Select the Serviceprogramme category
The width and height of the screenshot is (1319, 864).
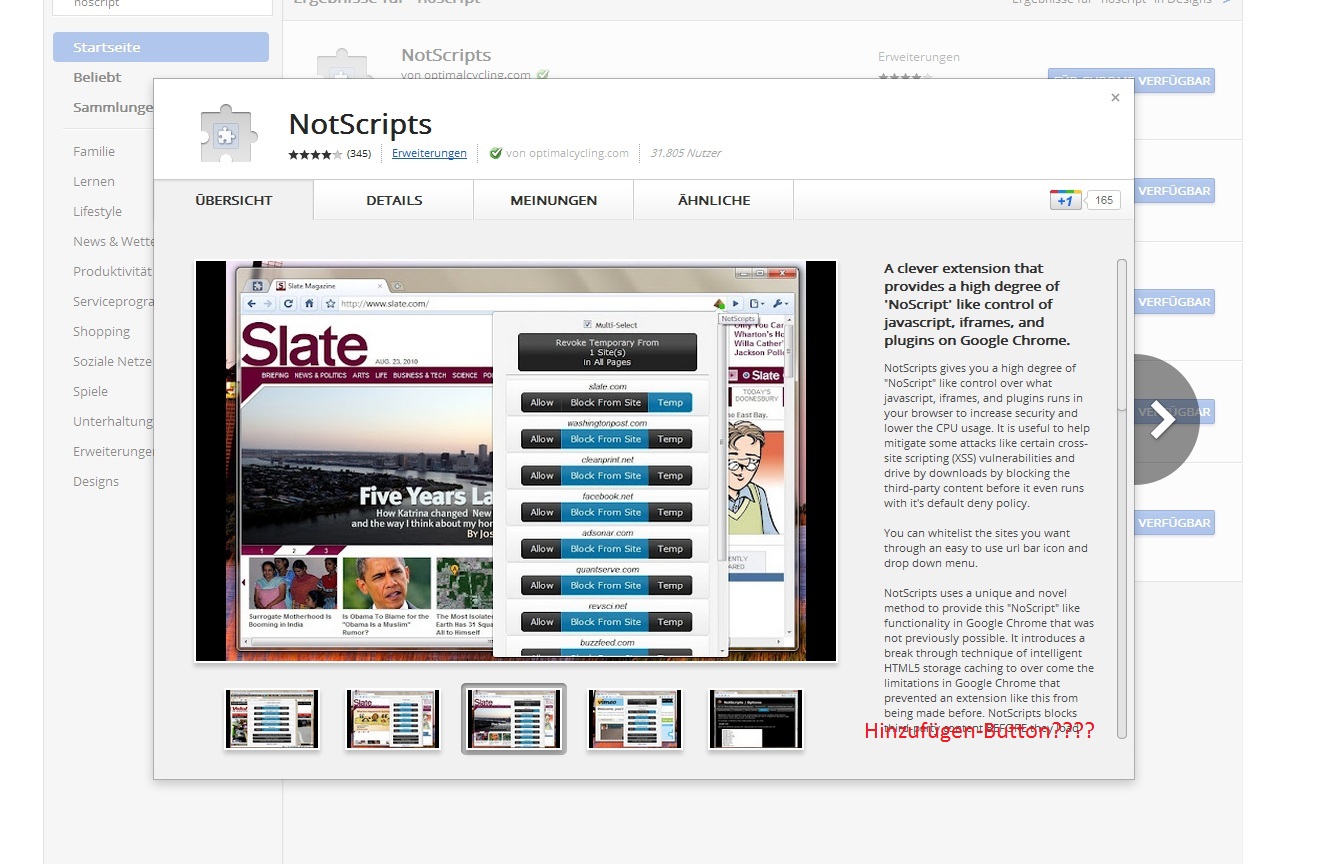113,301
